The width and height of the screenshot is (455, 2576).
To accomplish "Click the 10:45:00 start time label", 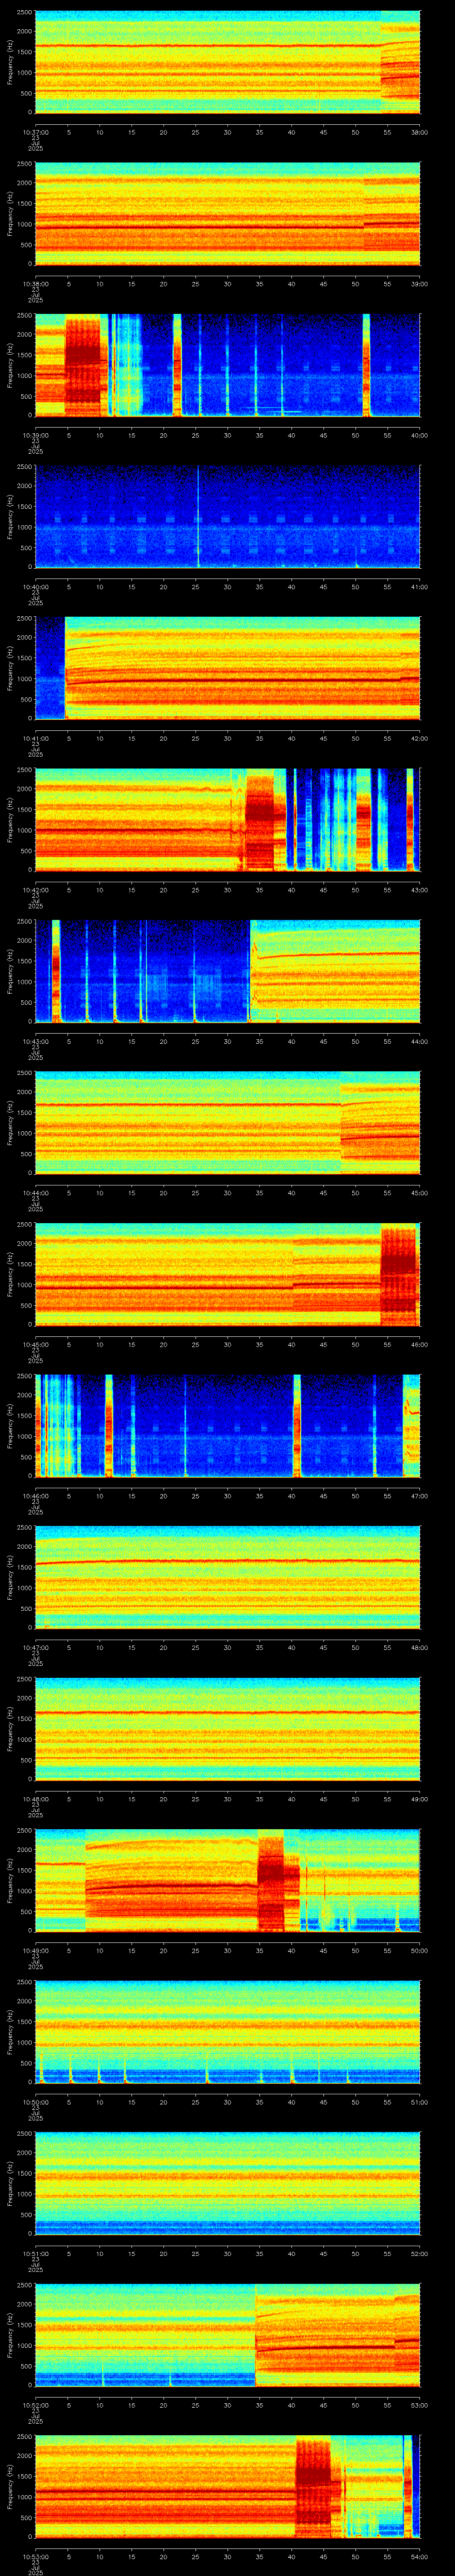I will 35,1343.
